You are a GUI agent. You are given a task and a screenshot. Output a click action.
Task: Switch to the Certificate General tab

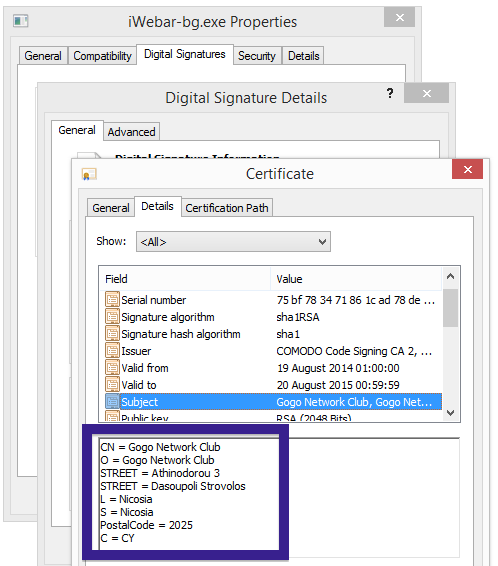(x=111, y=208)
